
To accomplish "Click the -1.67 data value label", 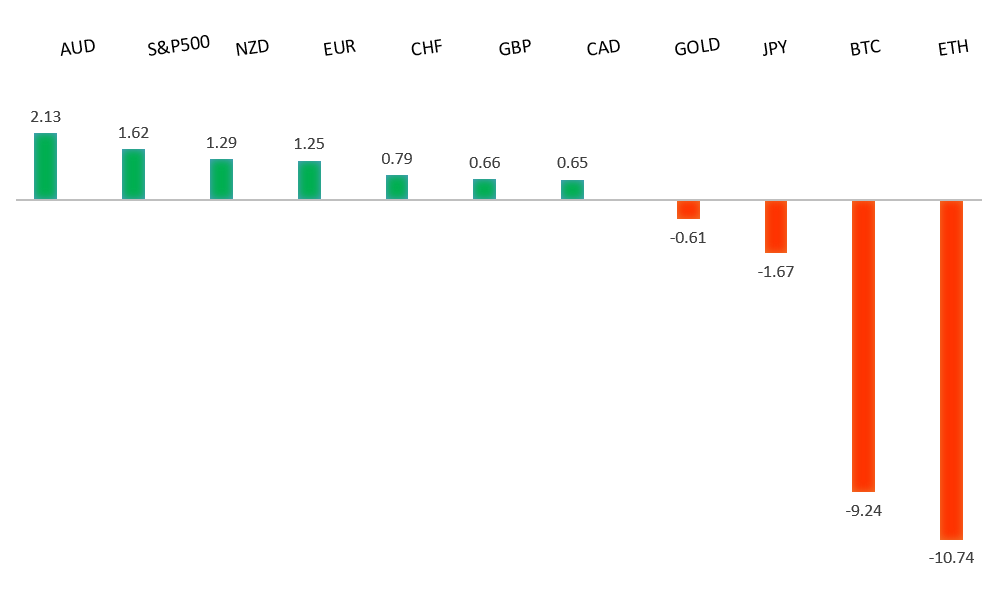I will tap(776, 271).
